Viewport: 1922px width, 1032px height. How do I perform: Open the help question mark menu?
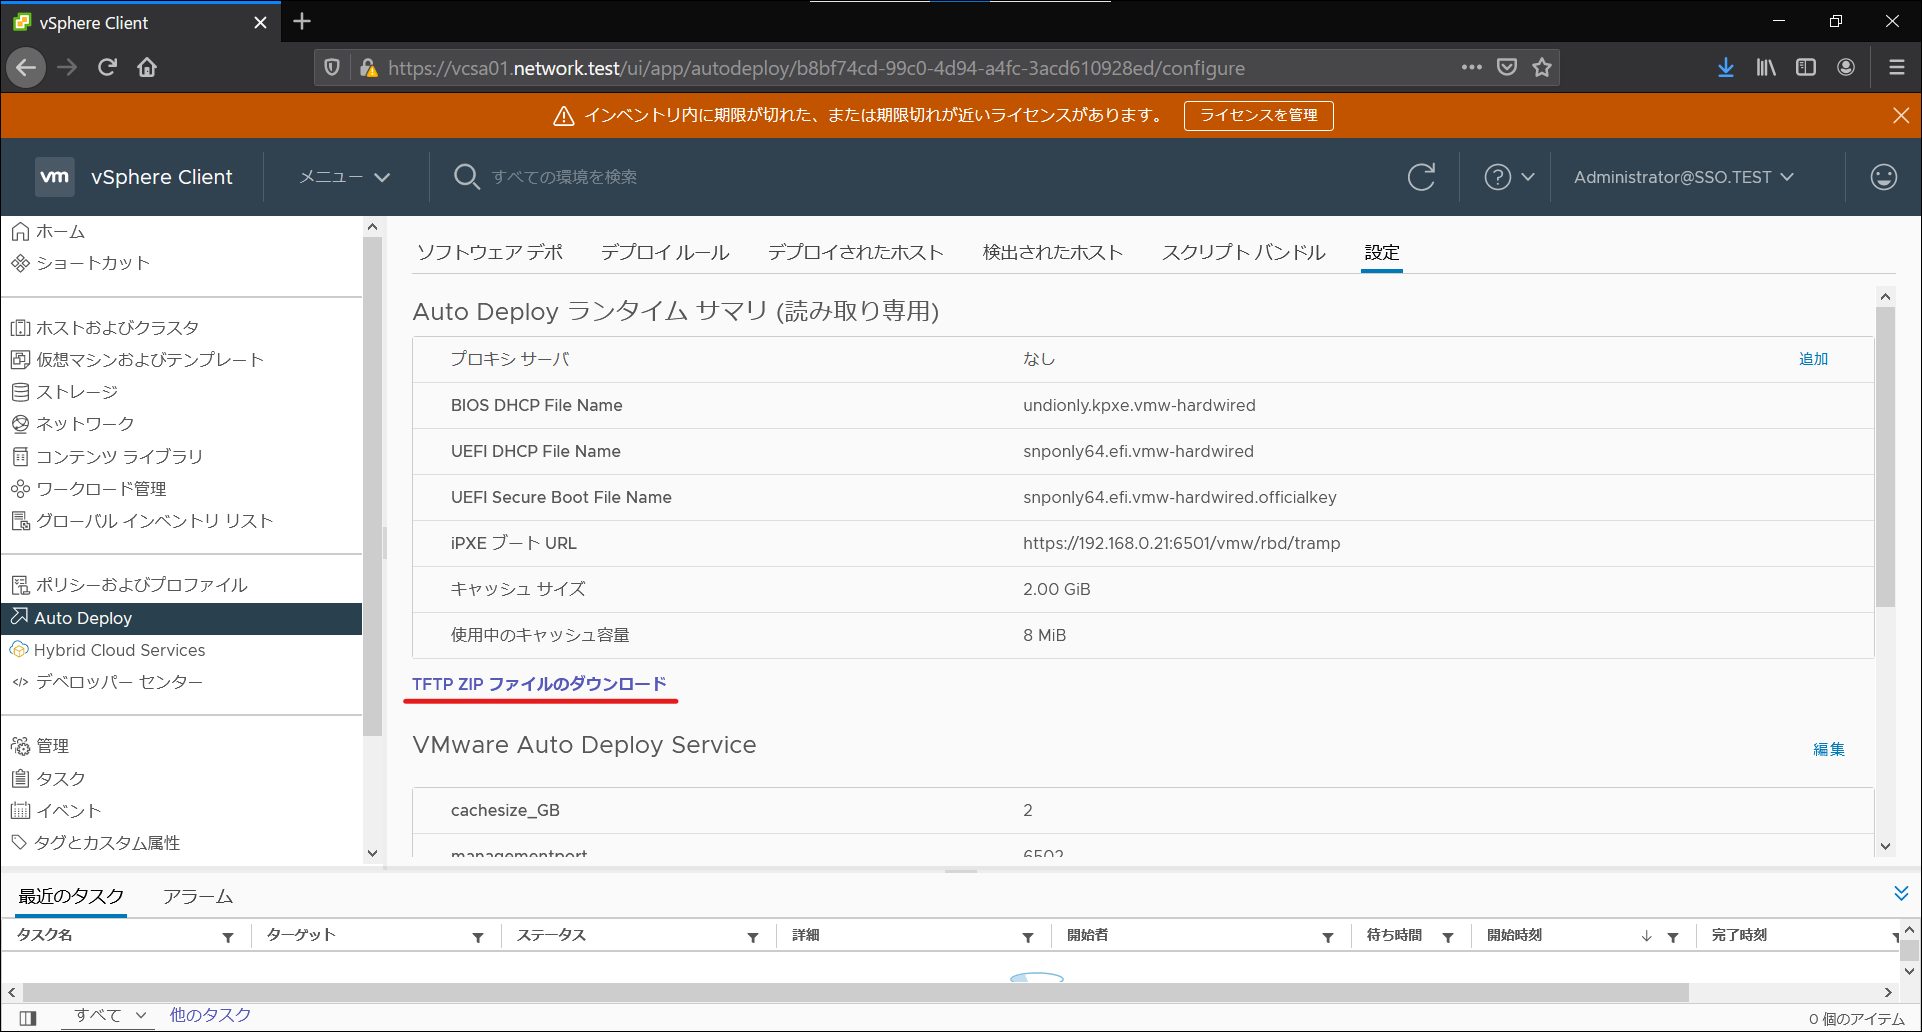(1509, 177)
